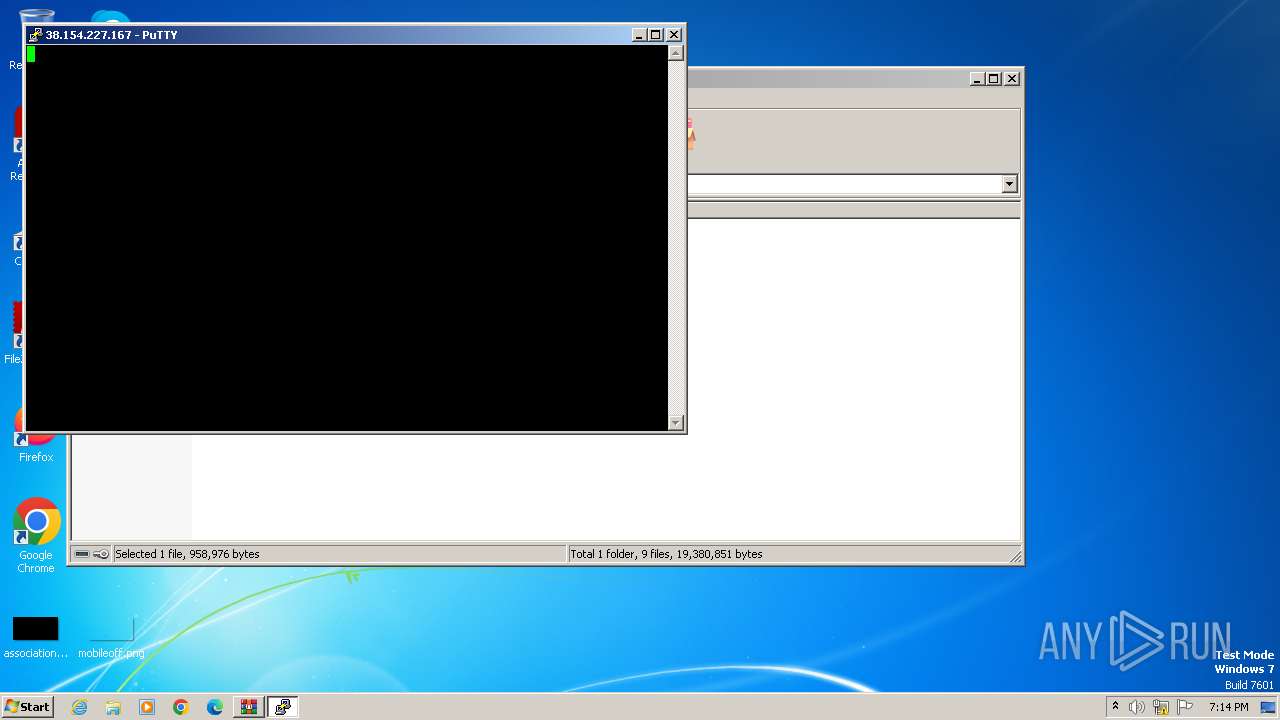Close the WinRAR window behind PuTTY

tap(1012, 79)
